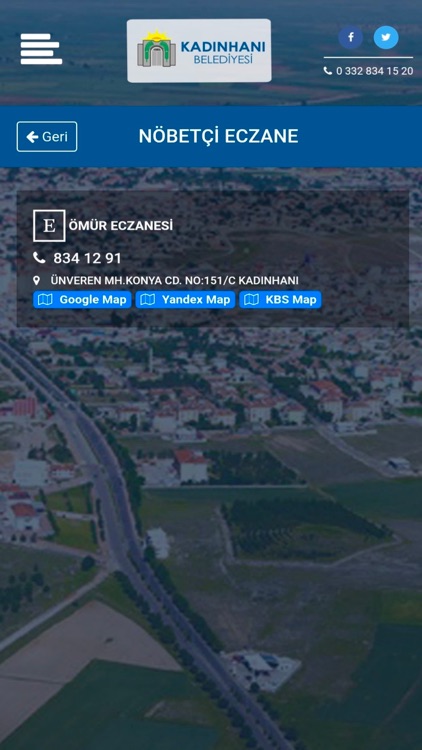Click the phone icon in the header
Screen dimensions: 422x750
(328, 71)
